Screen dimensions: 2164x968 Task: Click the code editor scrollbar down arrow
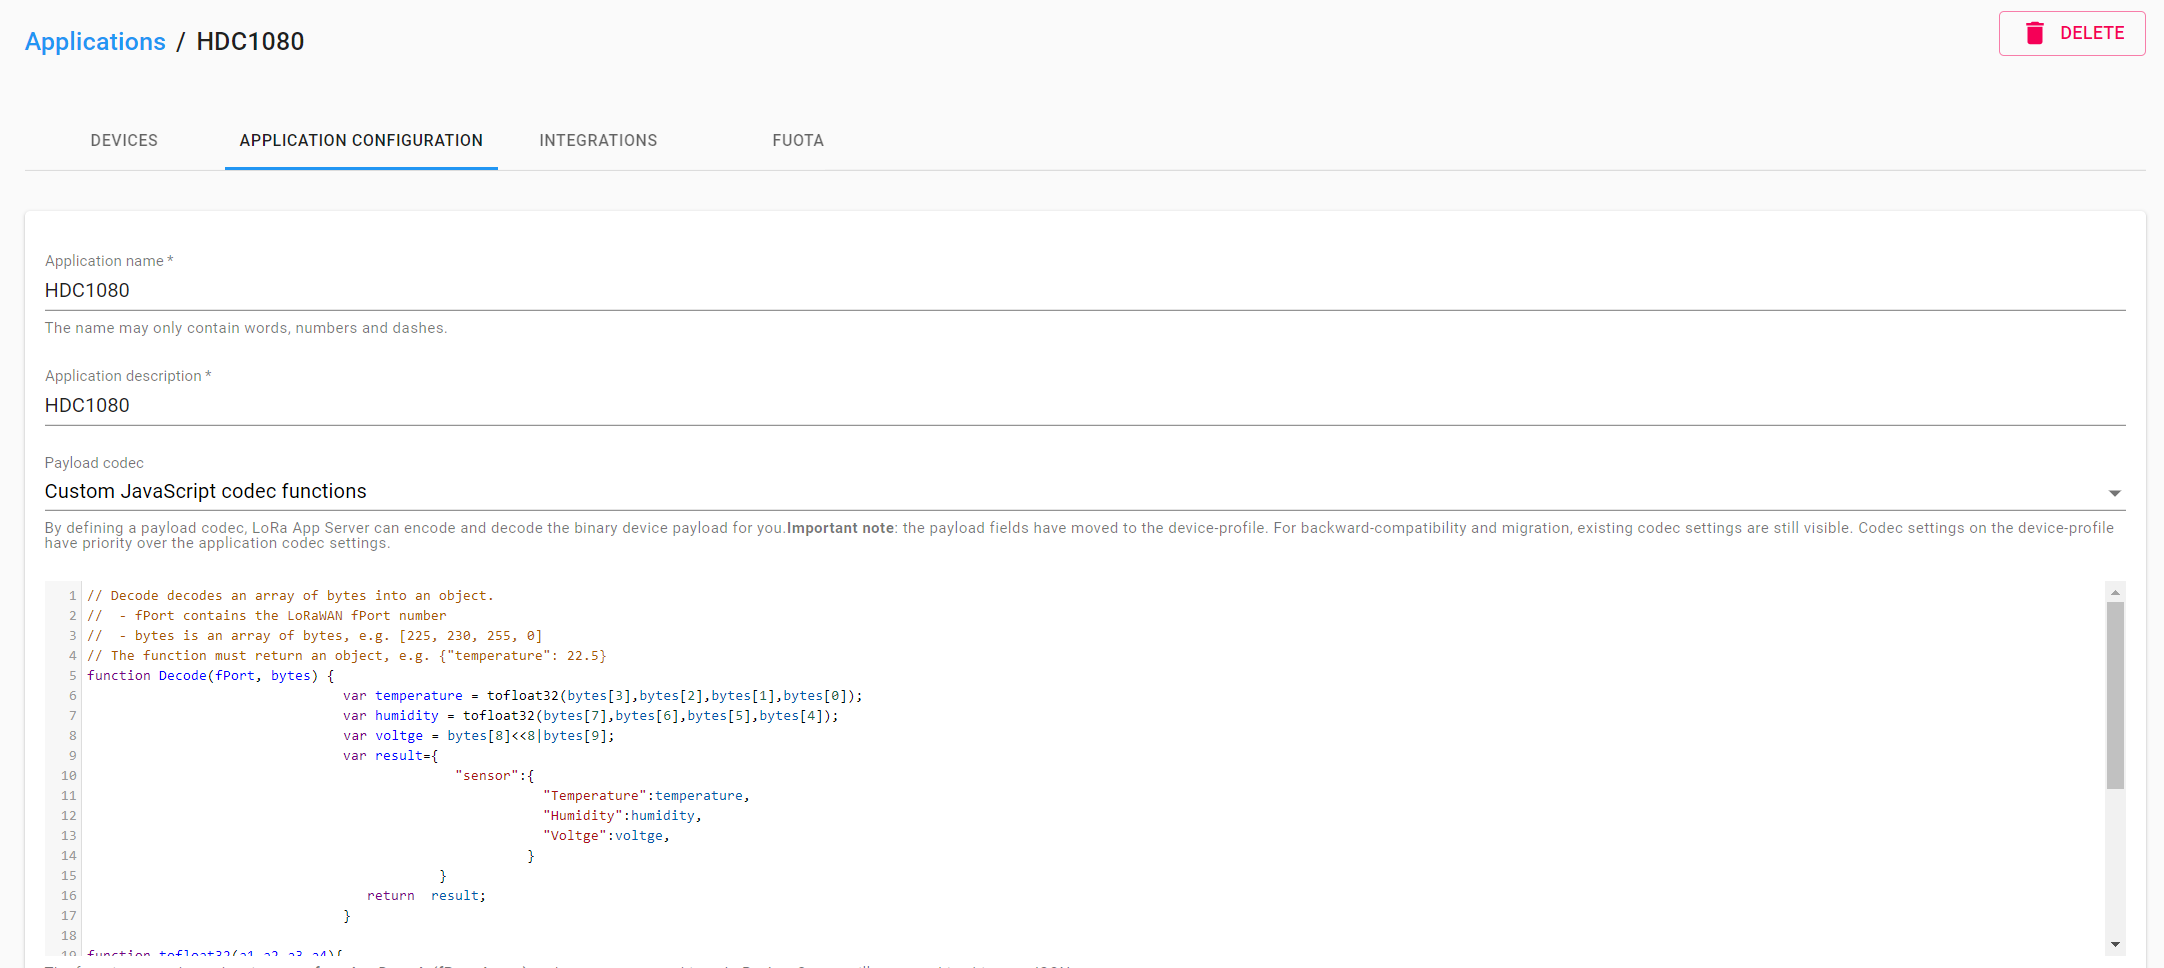click(x=2115, y=944)
